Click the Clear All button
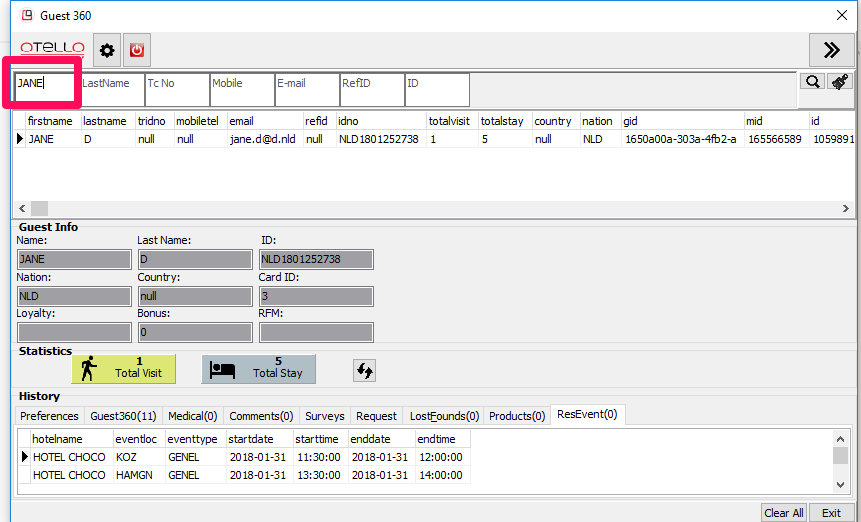This screenshot has width=861, height=522. click(x=784, y=513)
